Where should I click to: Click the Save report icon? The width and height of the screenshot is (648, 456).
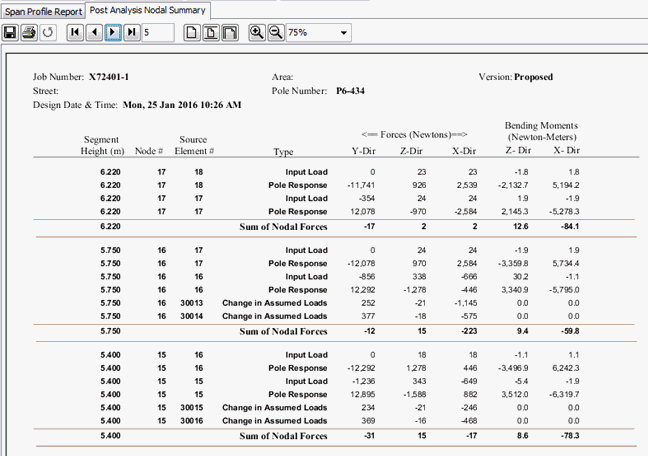[10, 32]
